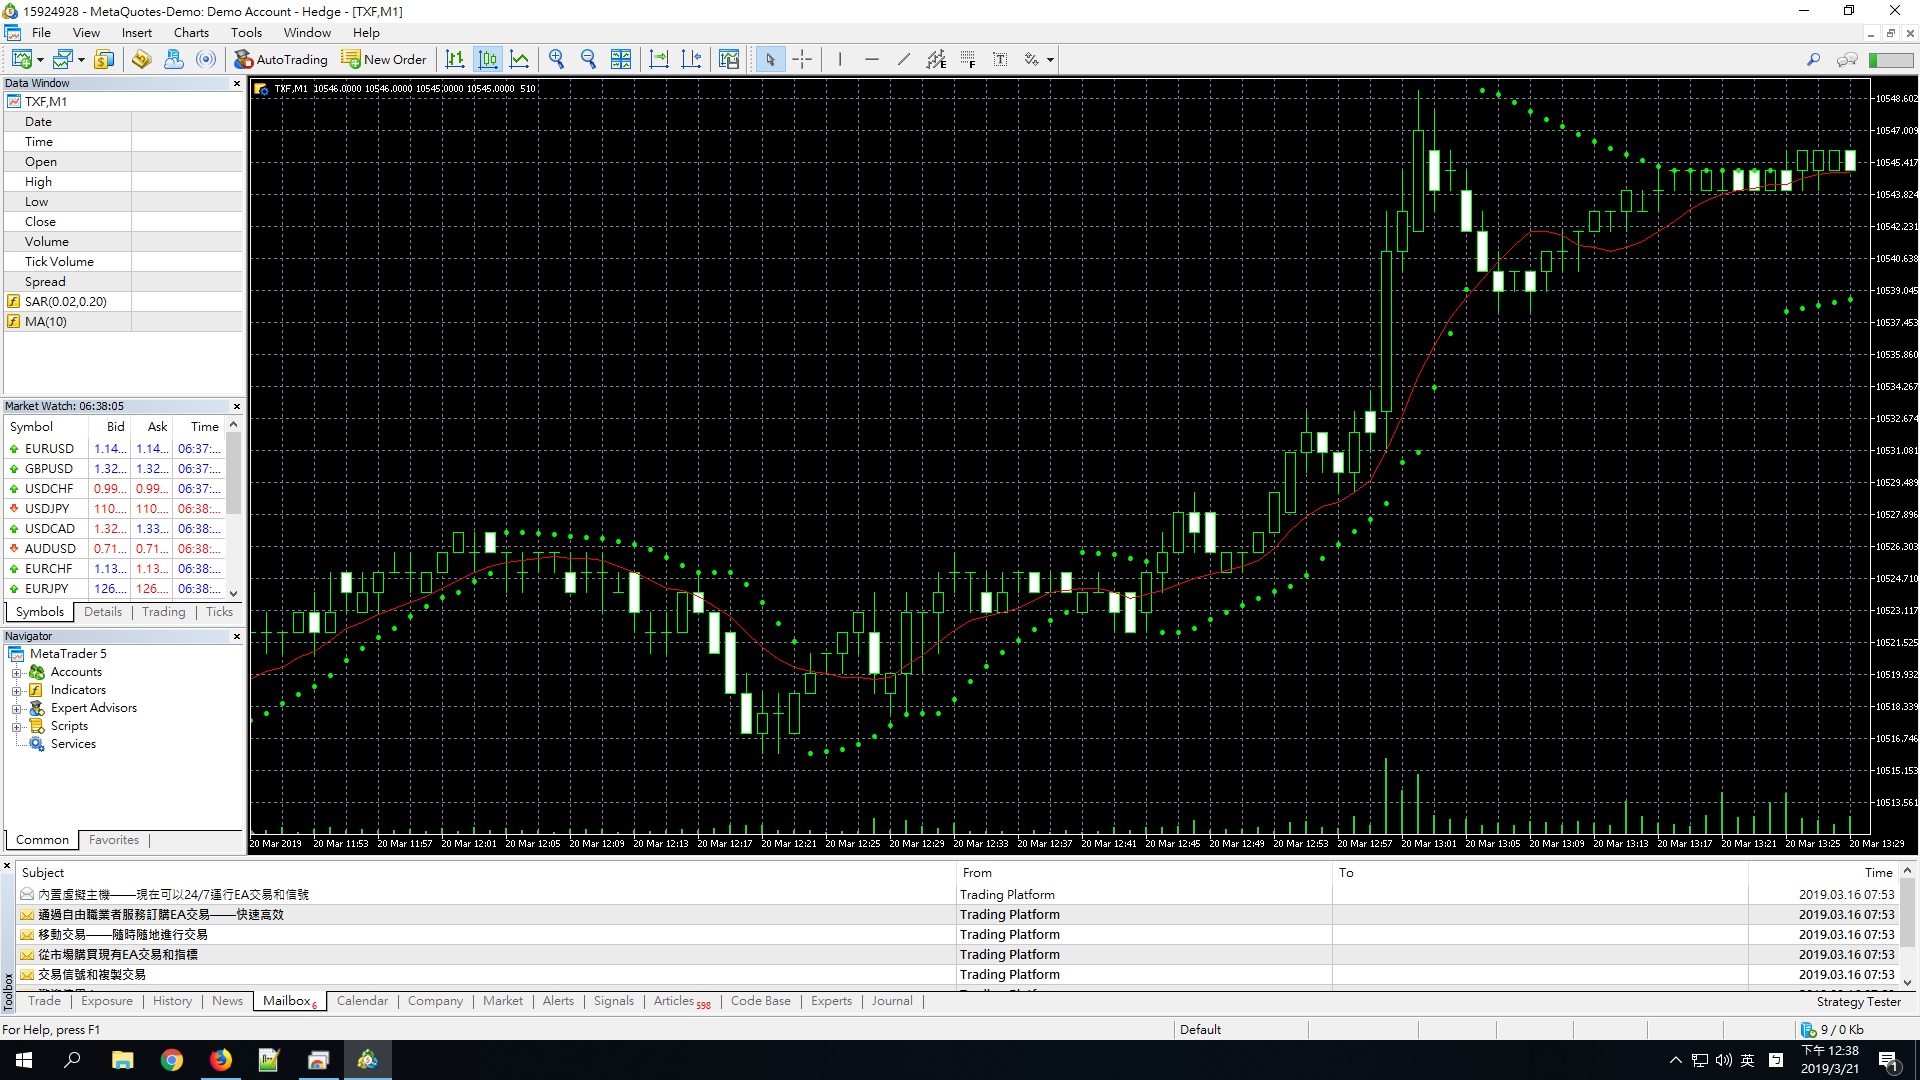Open File Explorer from the taskbar
This screenshot has width=1920, height=1080.
click(x=123, y=1060)
